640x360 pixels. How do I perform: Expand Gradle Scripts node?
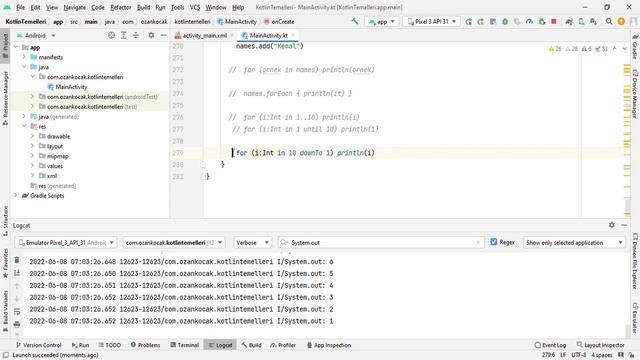pyautogui.click(x=16, y=196)
